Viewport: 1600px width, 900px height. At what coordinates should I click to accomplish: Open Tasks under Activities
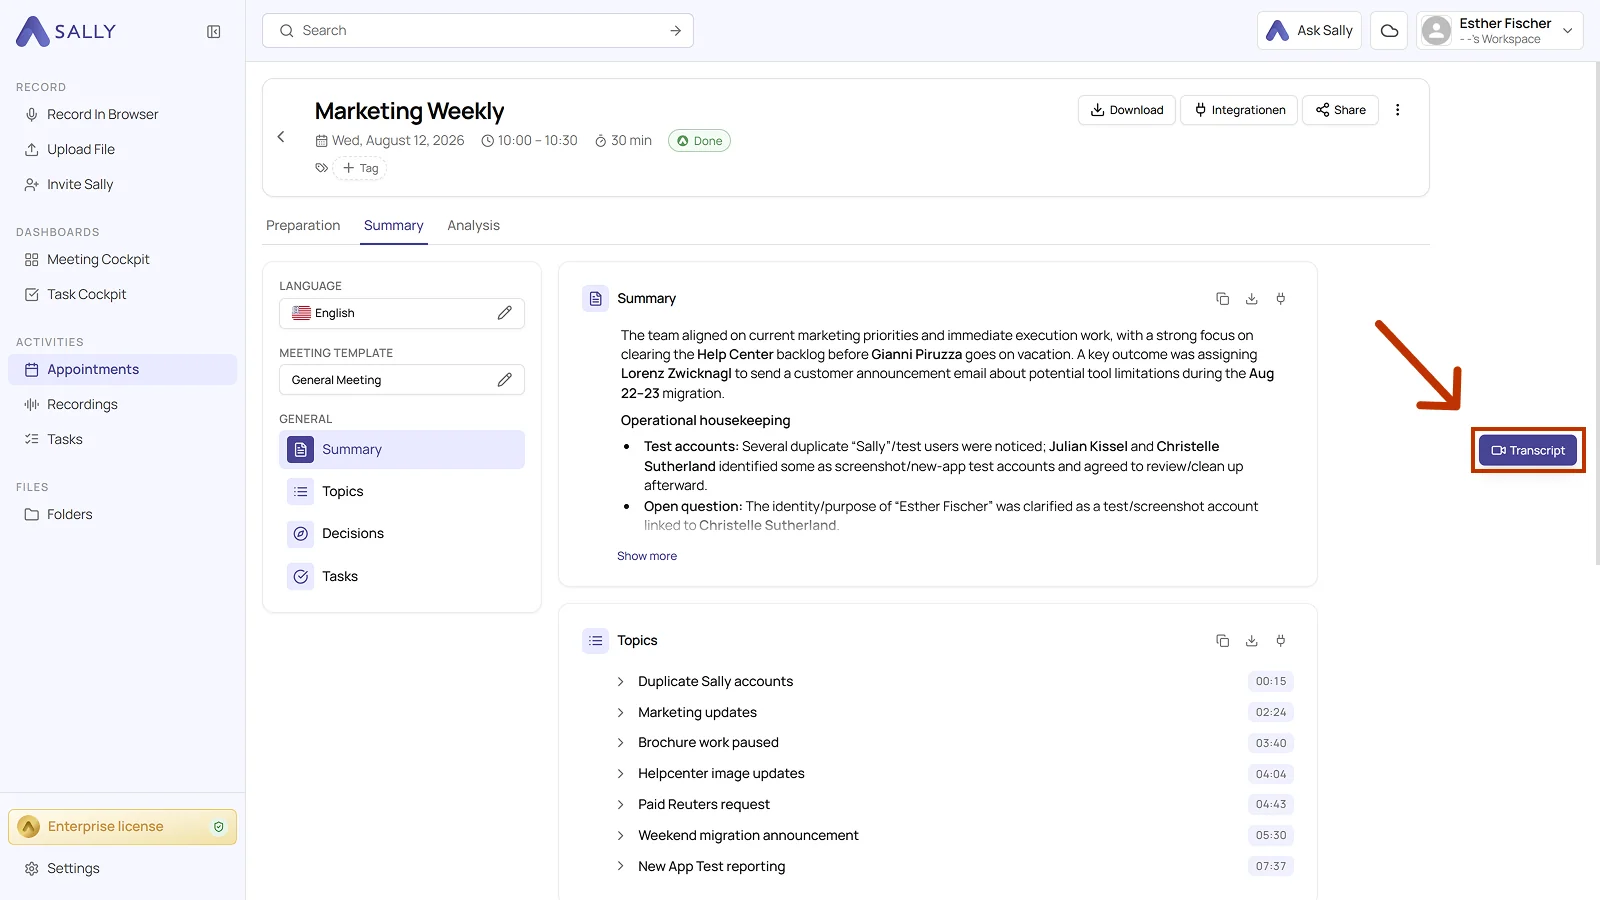pyautogui.click(x=122, y=440)
